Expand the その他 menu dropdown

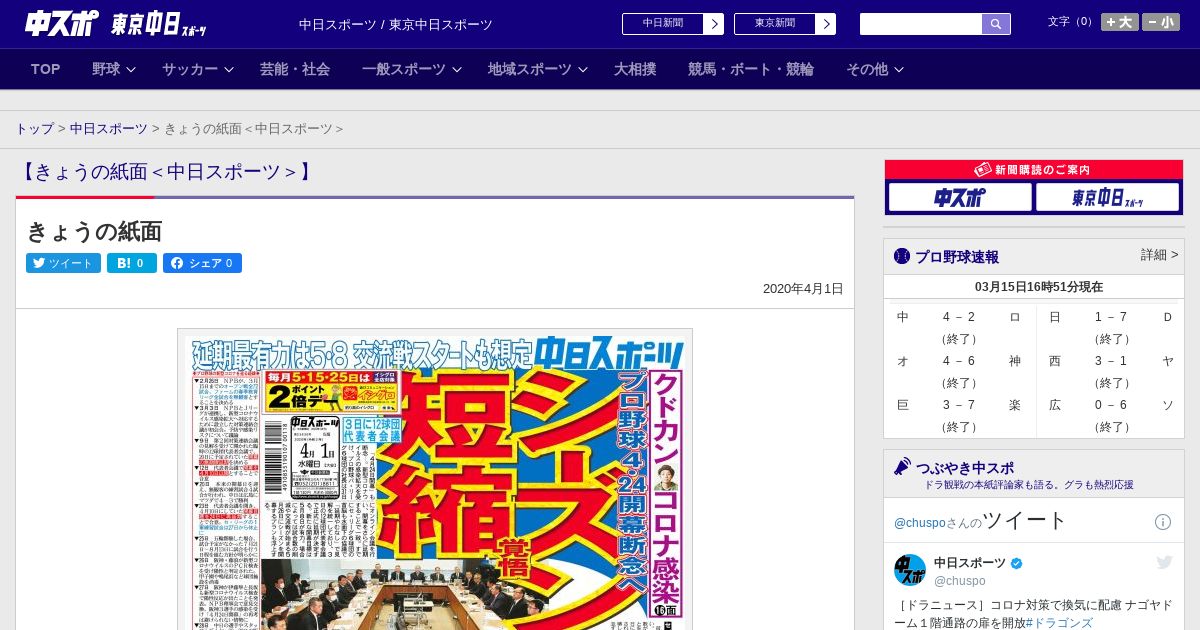click(x=875, y=69)
